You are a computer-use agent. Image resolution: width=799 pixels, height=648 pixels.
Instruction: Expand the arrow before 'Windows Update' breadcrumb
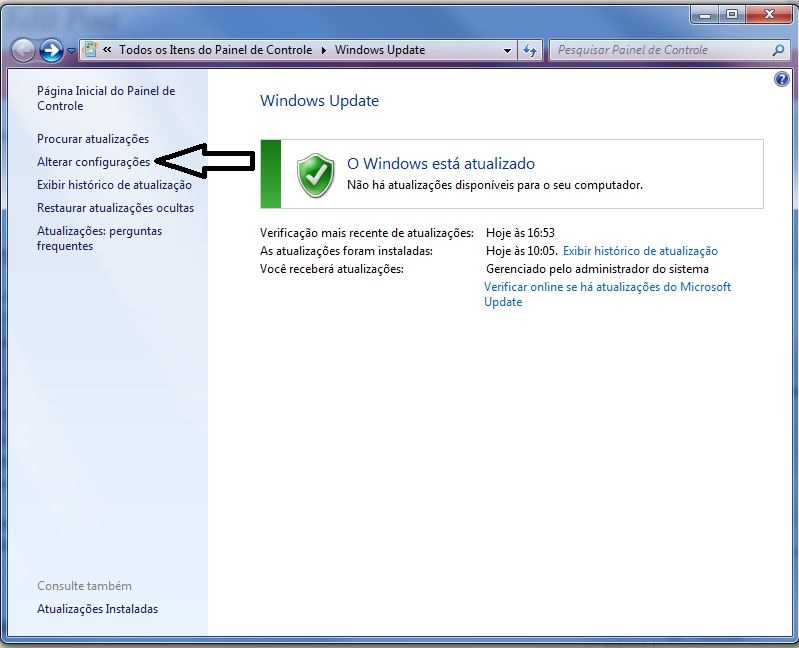[324, 50]
